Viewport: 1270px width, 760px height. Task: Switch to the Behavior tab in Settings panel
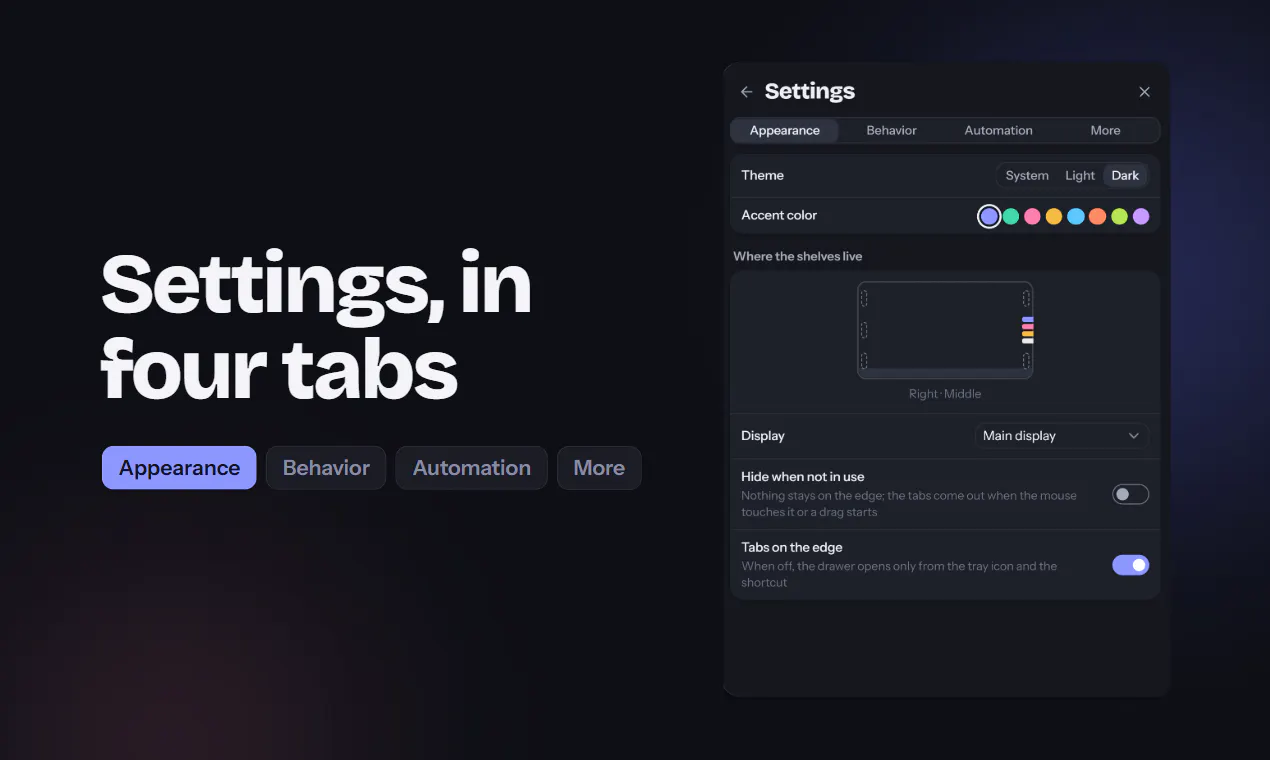point(891,131)
